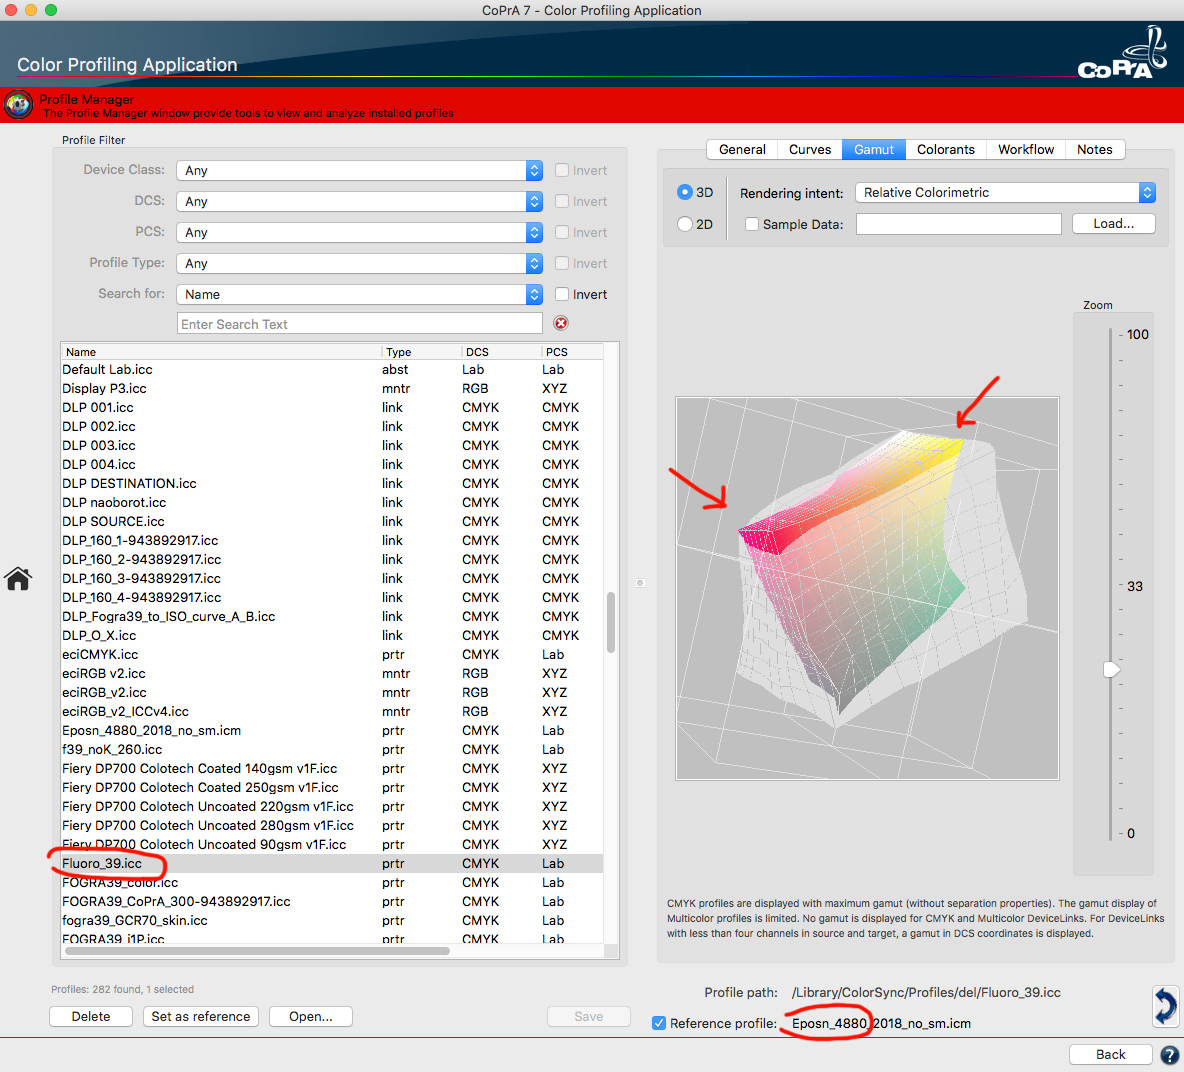Switch to the General tab
1184x1072 pixels.
coord(742,149)
